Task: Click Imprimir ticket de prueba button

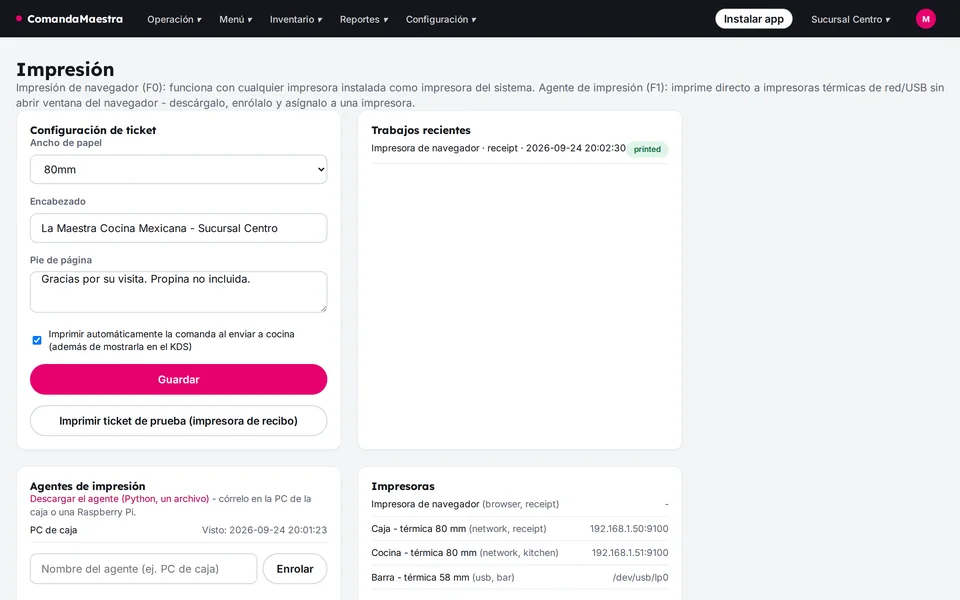Action: pyautogui.click(x=178, y=421)
